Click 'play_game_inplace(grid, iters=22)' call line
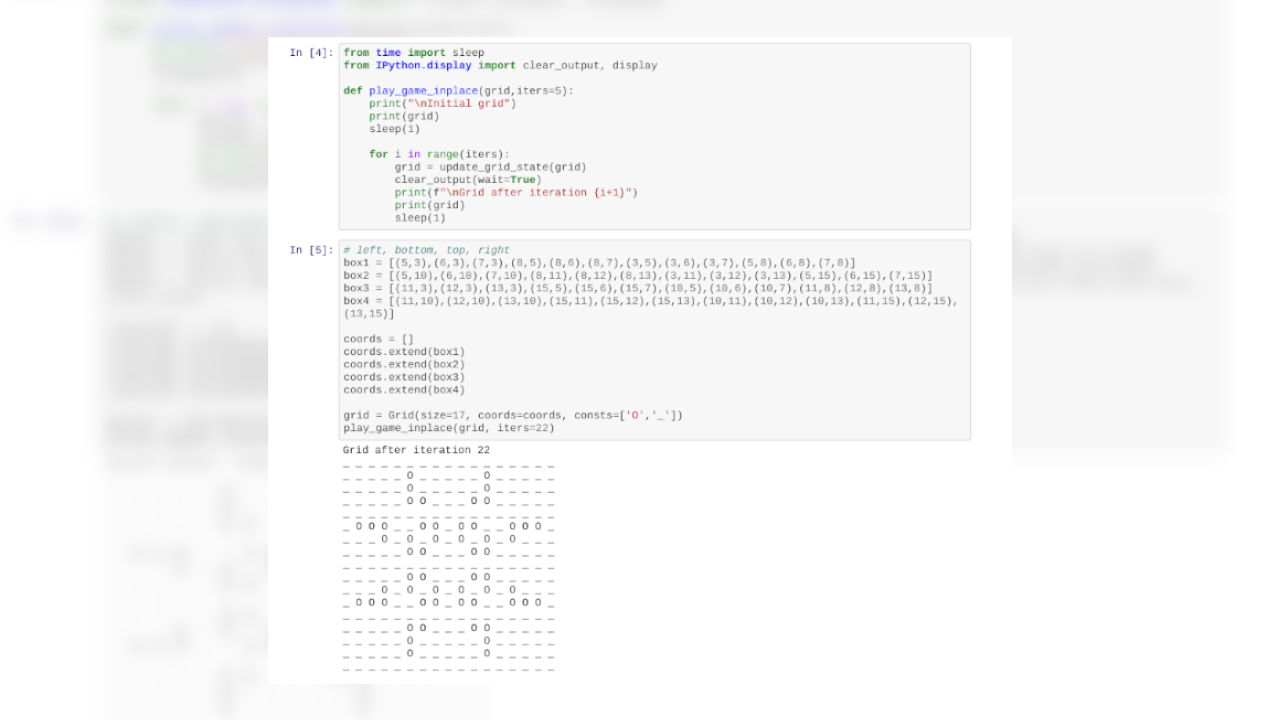This screenshot has height=720, width=1280. coord(449,428)
